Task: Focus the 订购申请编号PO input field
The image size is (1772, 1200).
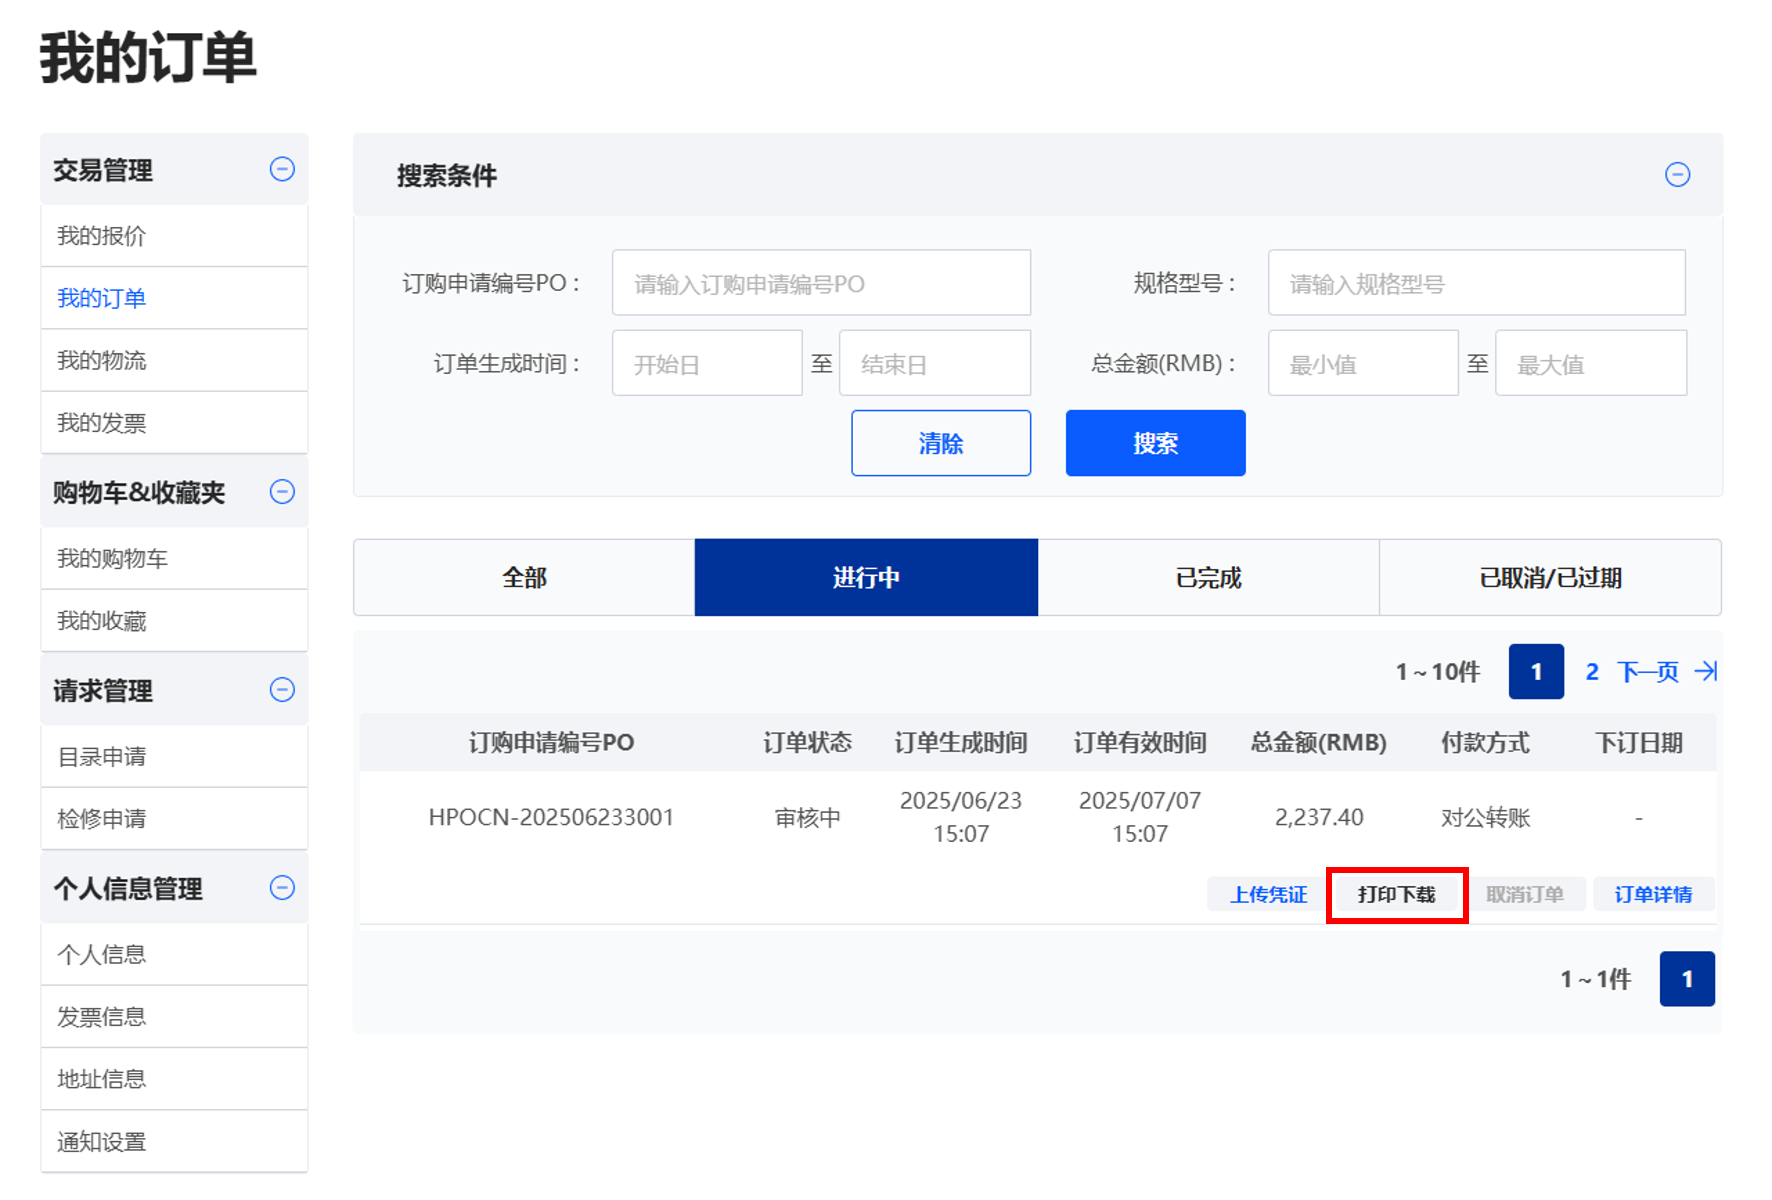Action: (x=821, y=283)
